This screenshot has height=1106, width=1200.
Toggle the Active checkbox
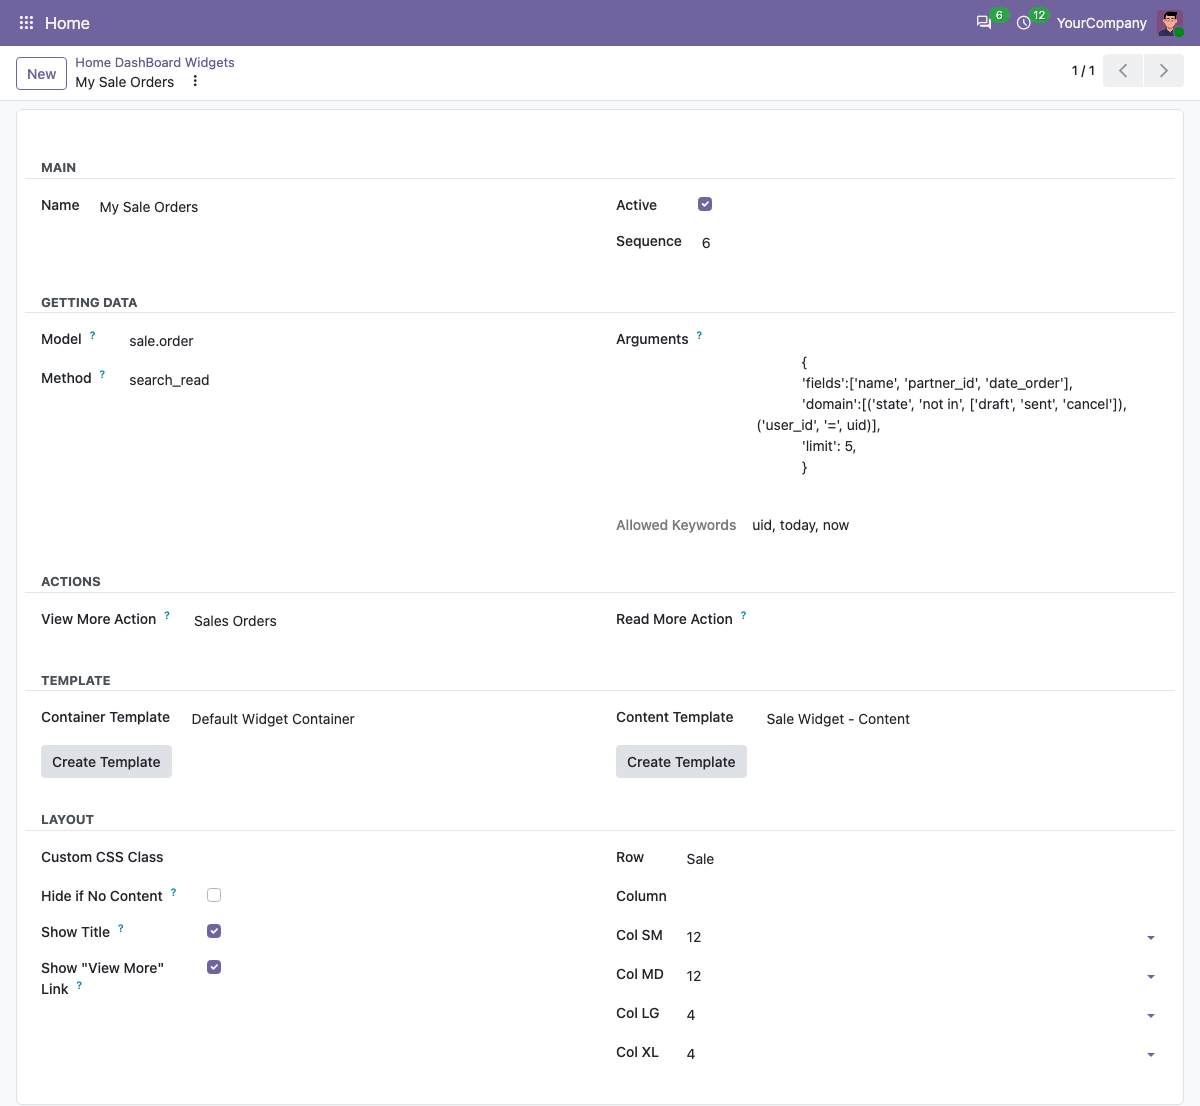pos(705,204)
